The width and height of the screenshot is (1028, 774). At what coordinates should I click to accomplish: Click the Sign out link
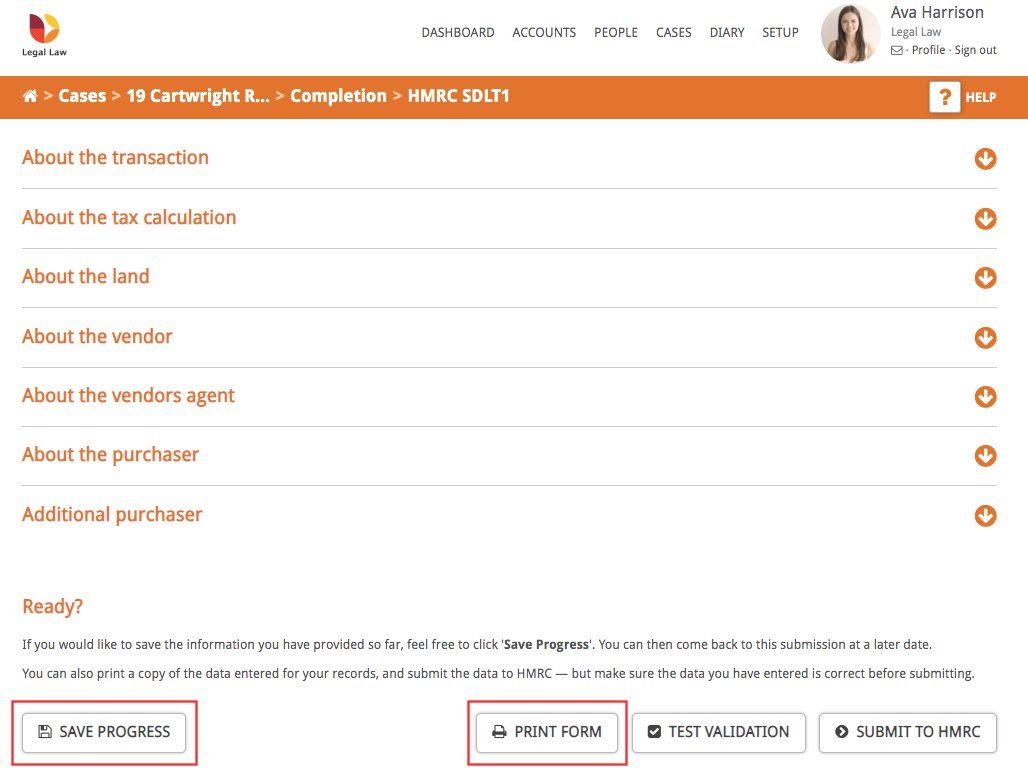coord(975,50)
